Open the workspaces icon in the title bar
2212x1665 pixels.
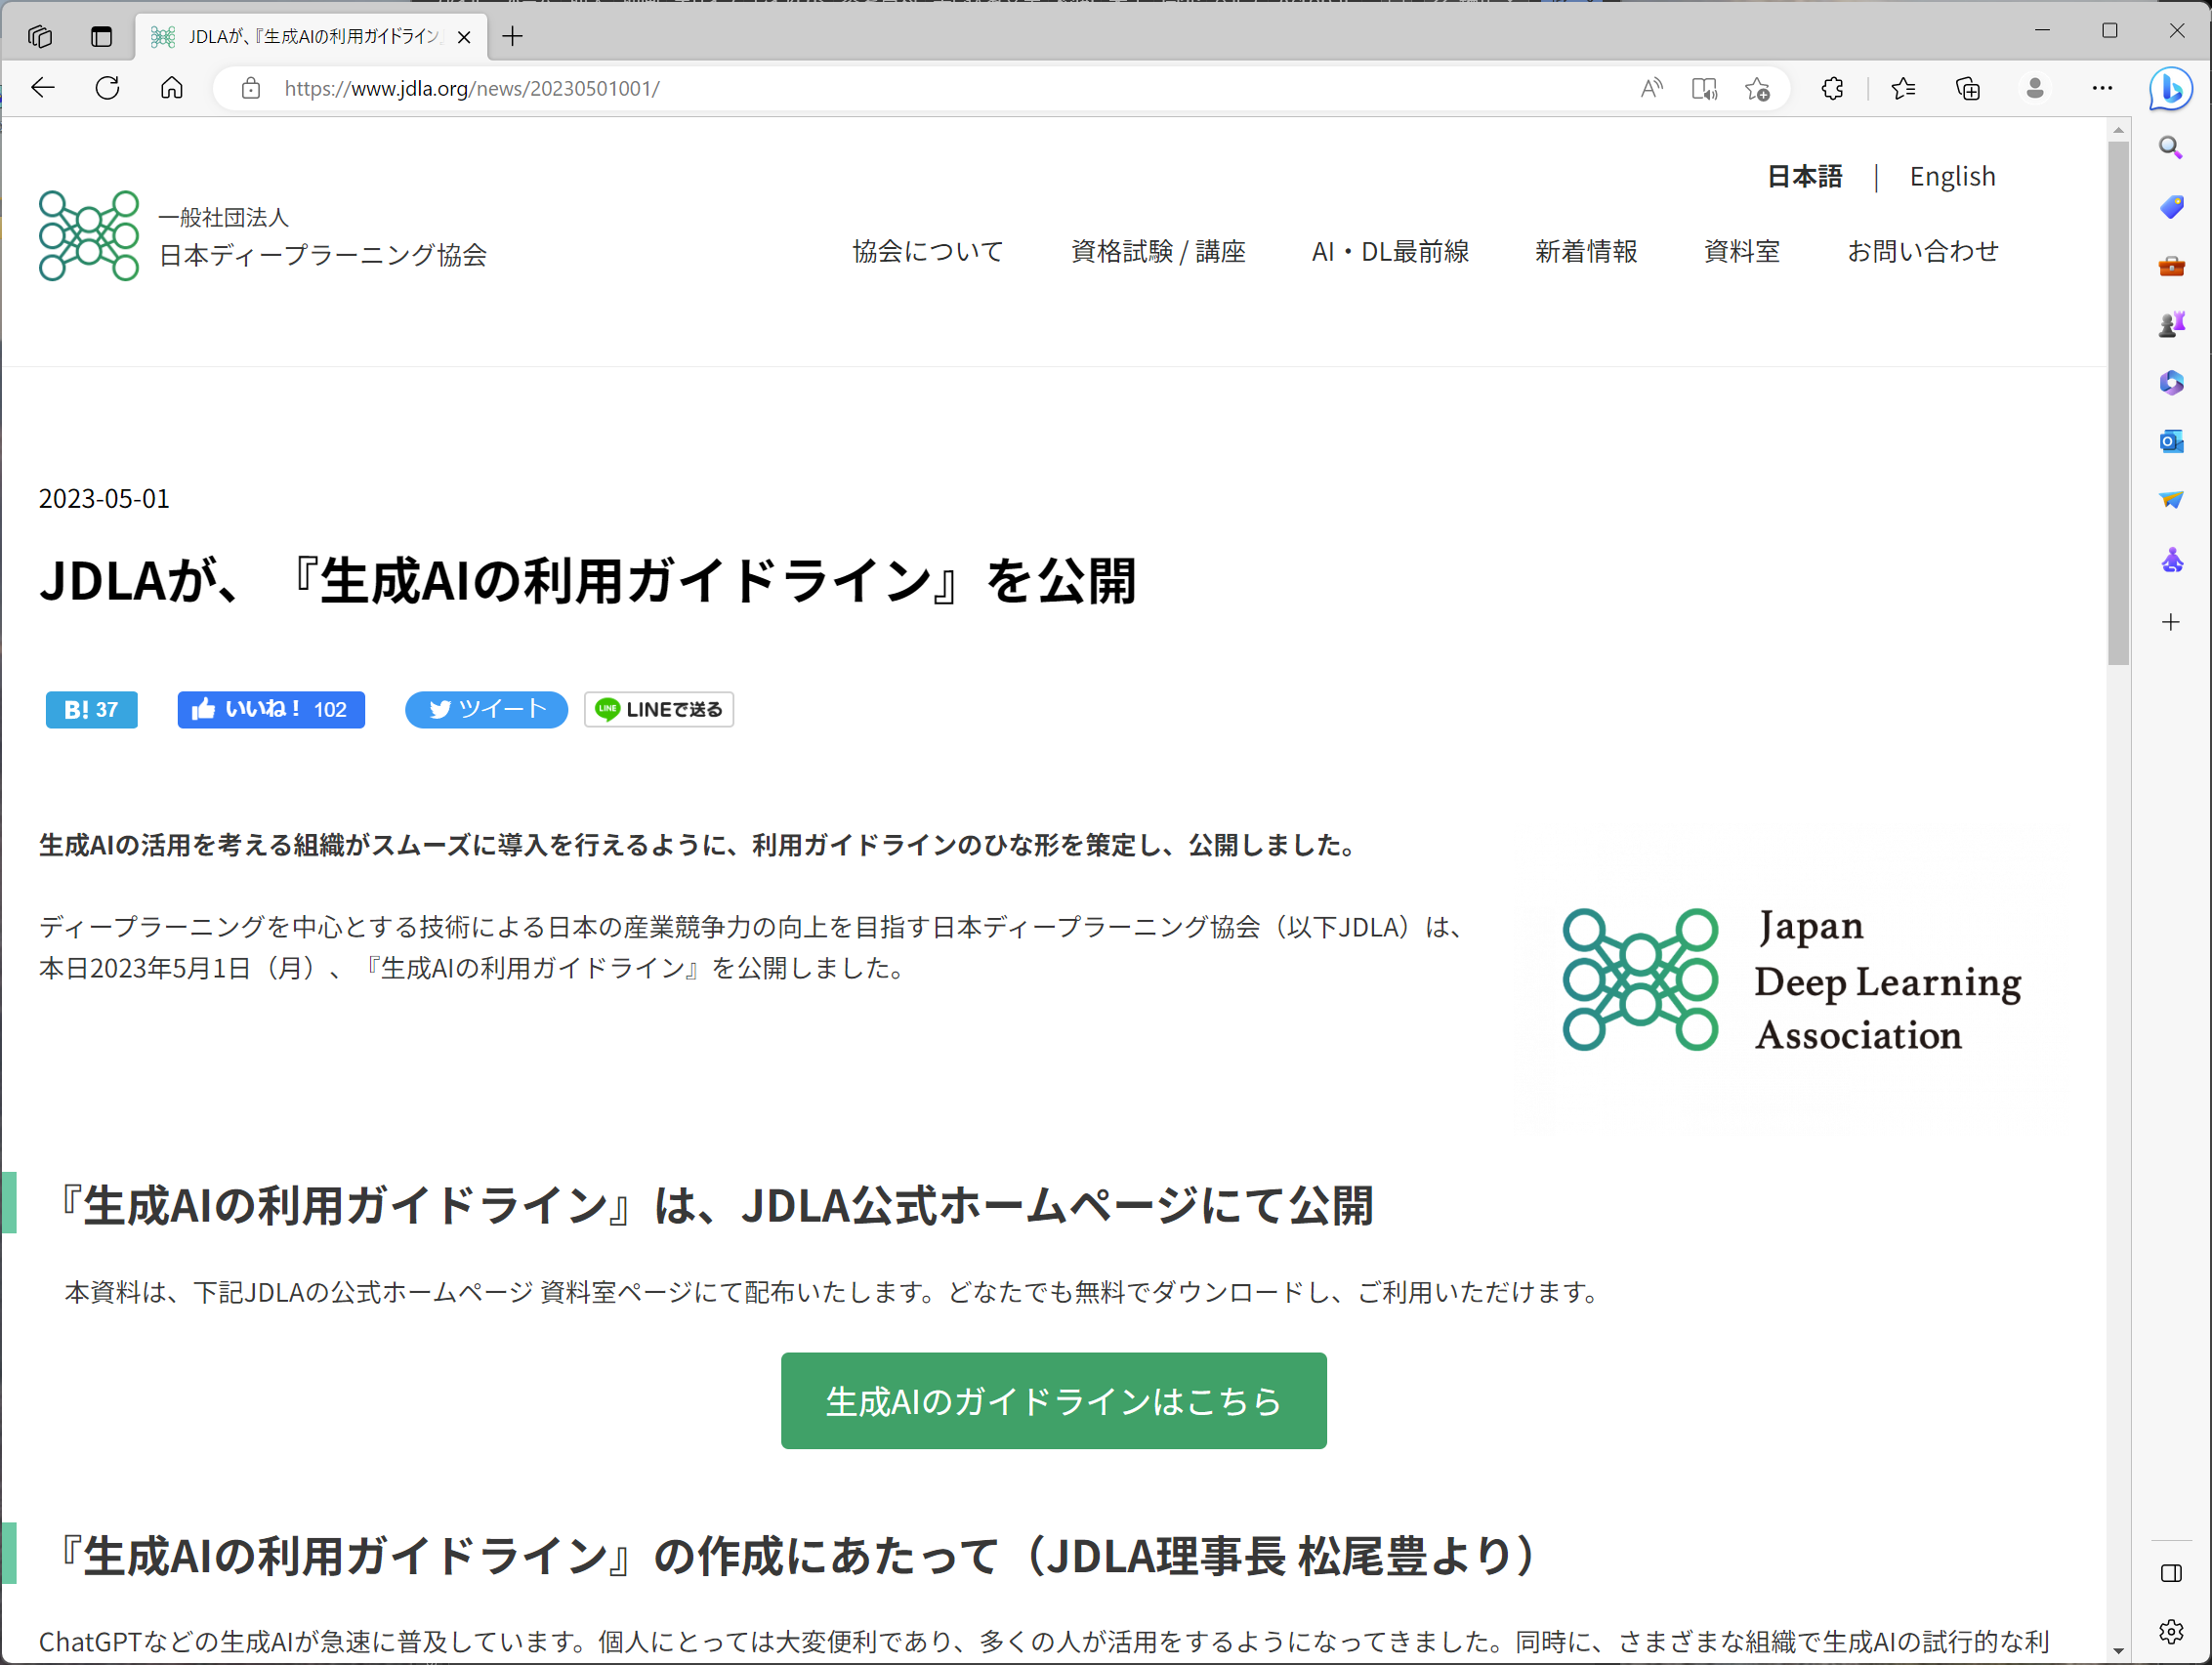pos(40,37)
